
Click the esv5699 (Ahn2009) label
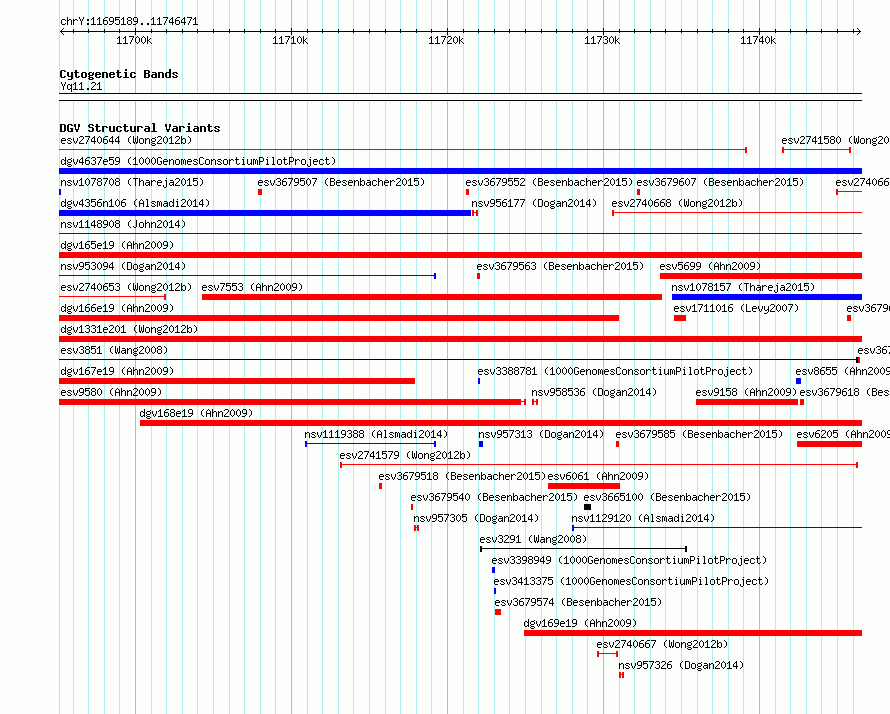point(710,266)
